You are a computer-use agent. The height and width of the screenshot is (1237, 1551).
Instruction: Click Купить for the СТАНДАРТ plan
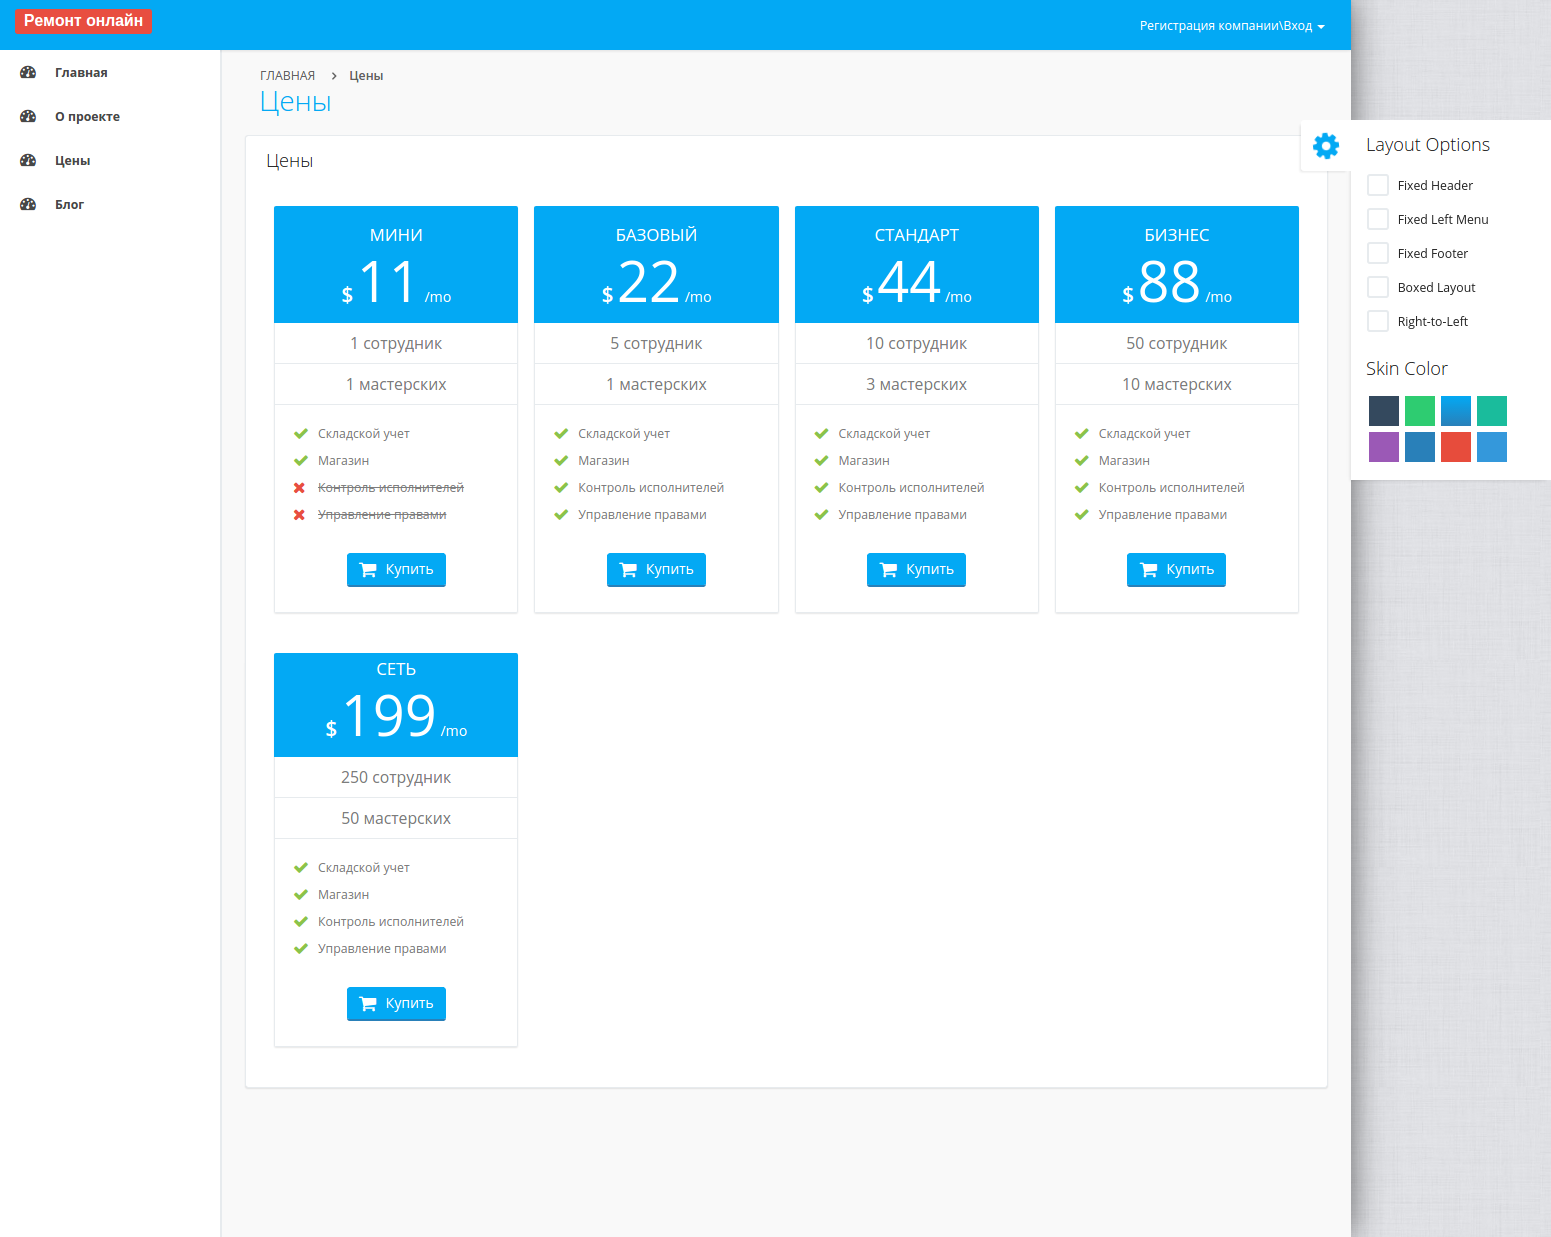(x=916, y=570)
